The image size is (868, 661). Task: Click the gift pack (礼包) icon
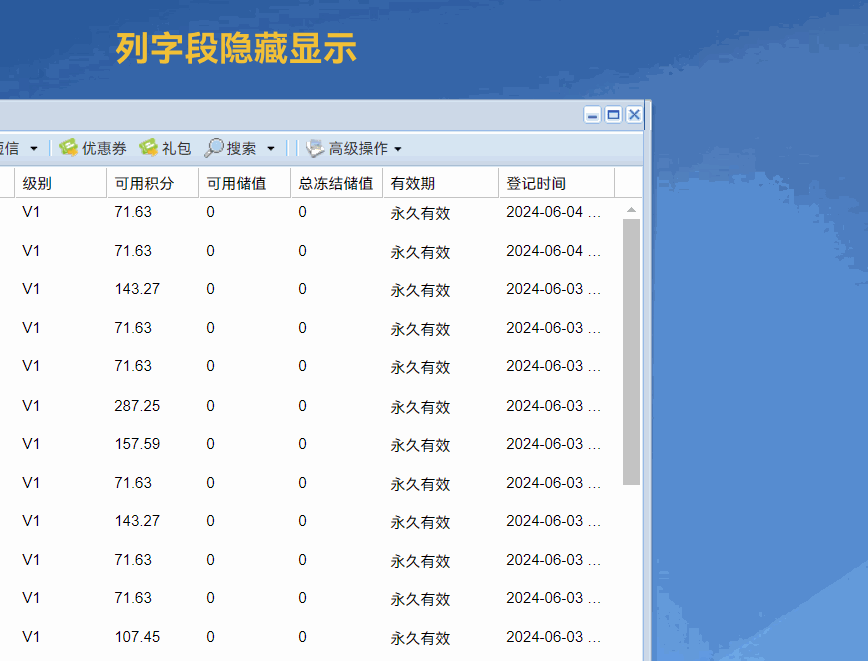148,148
